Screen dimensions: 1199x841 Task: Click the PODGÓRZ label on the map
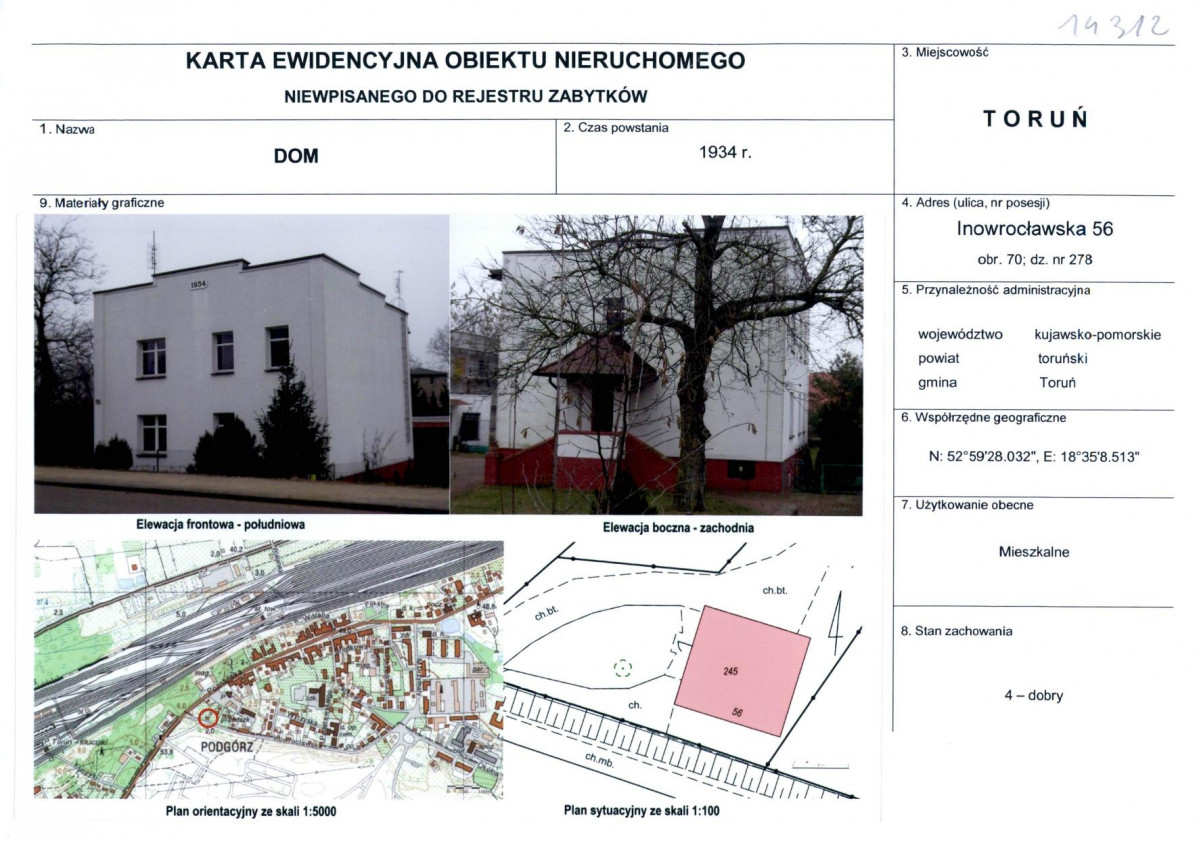point(228,745)
